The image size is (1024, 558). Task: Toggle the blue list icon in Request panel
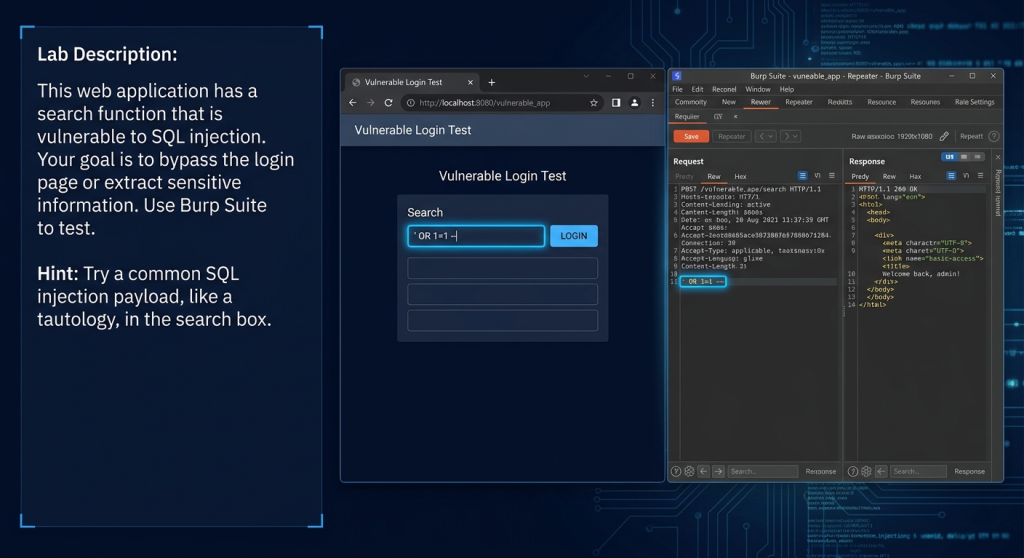(x=803, y=176)
